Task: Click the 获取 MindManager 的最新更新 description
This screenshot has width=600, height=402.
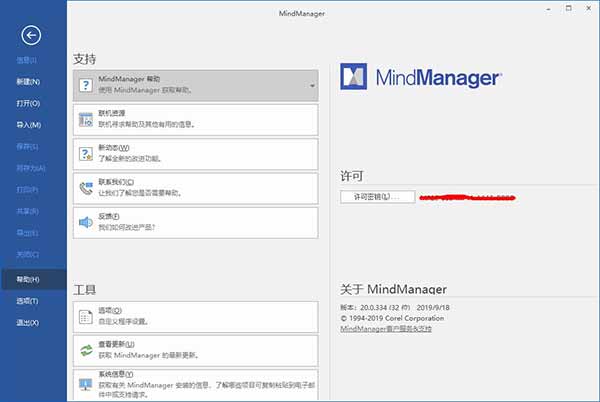Action: tap(148, 355)
